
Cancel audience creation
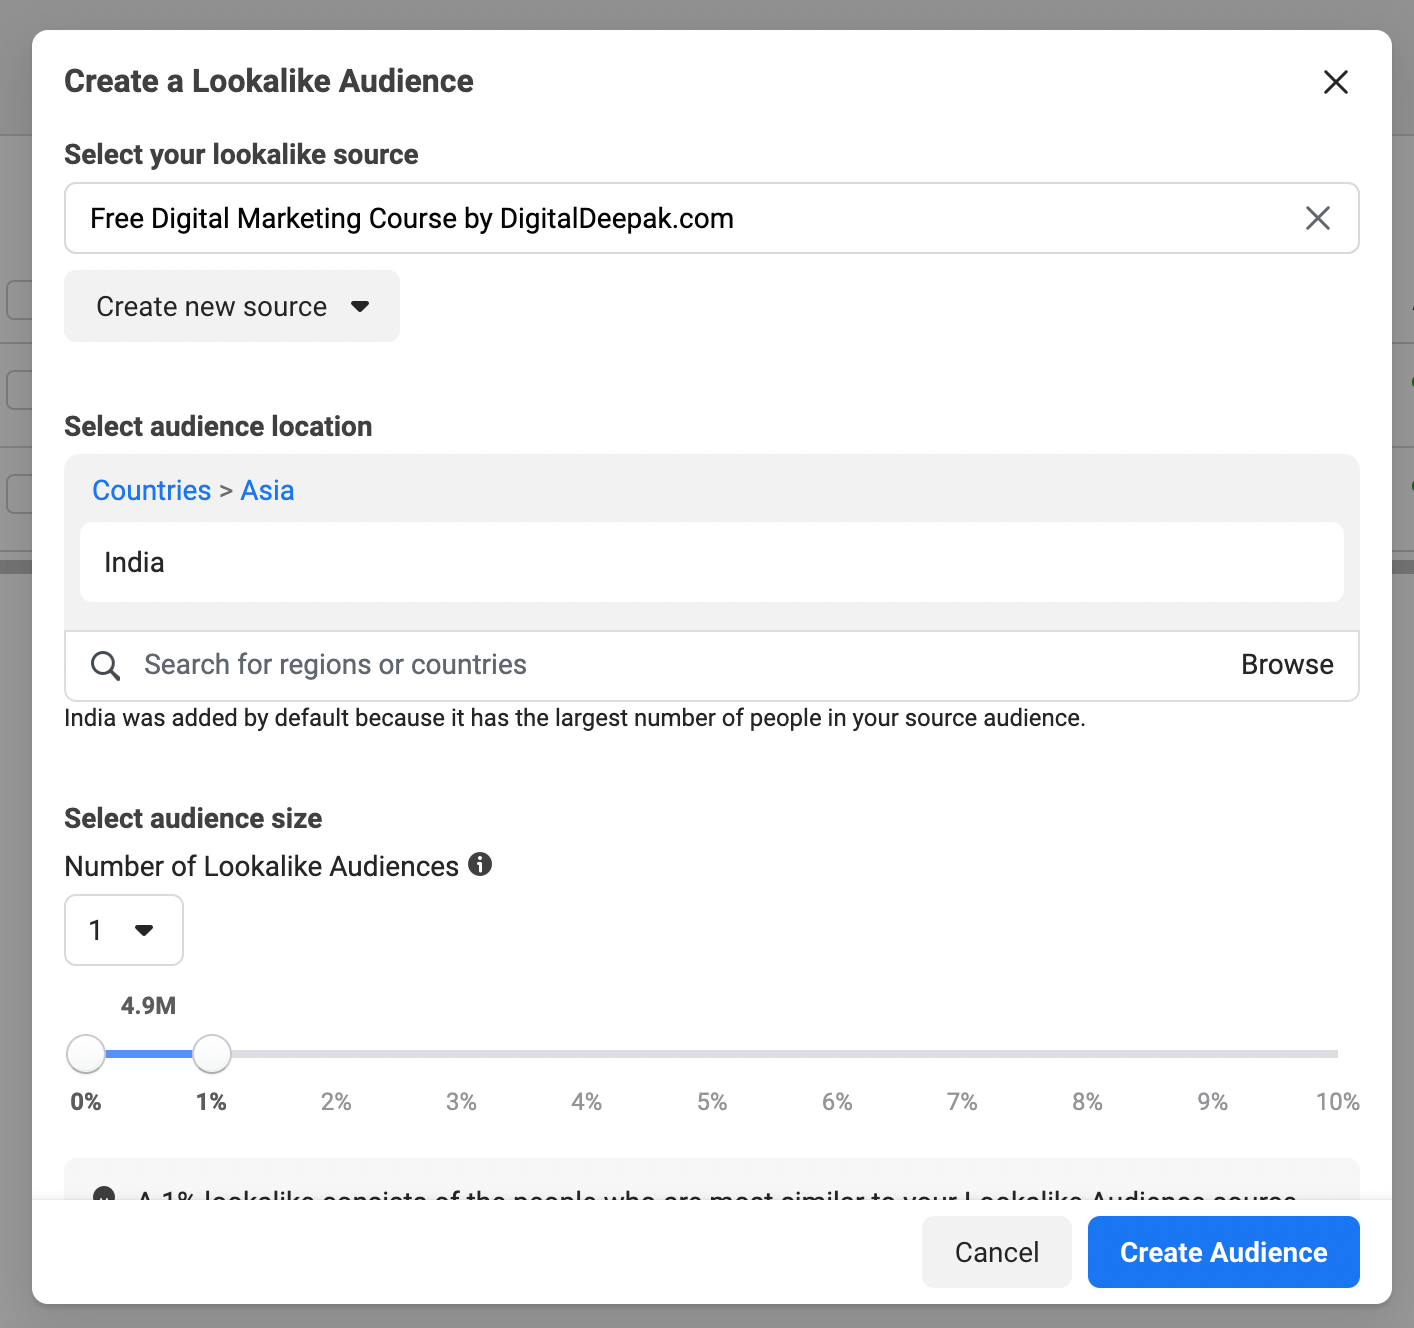click(997, 1252)
